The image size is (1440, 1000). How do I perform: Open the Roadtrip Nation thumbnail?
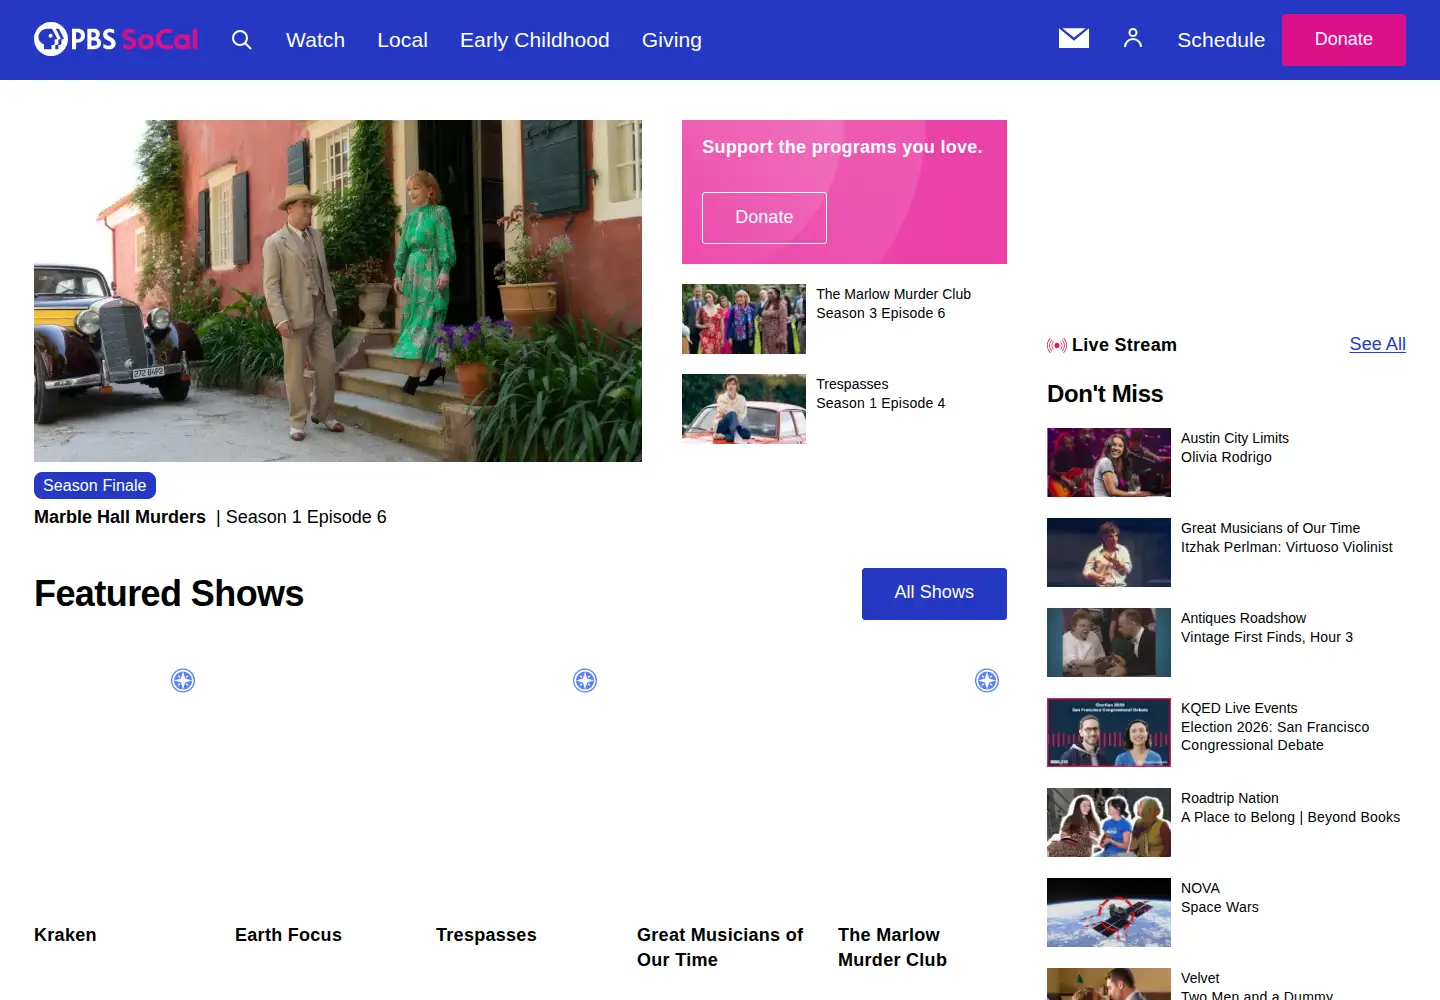coord(1109,823)
